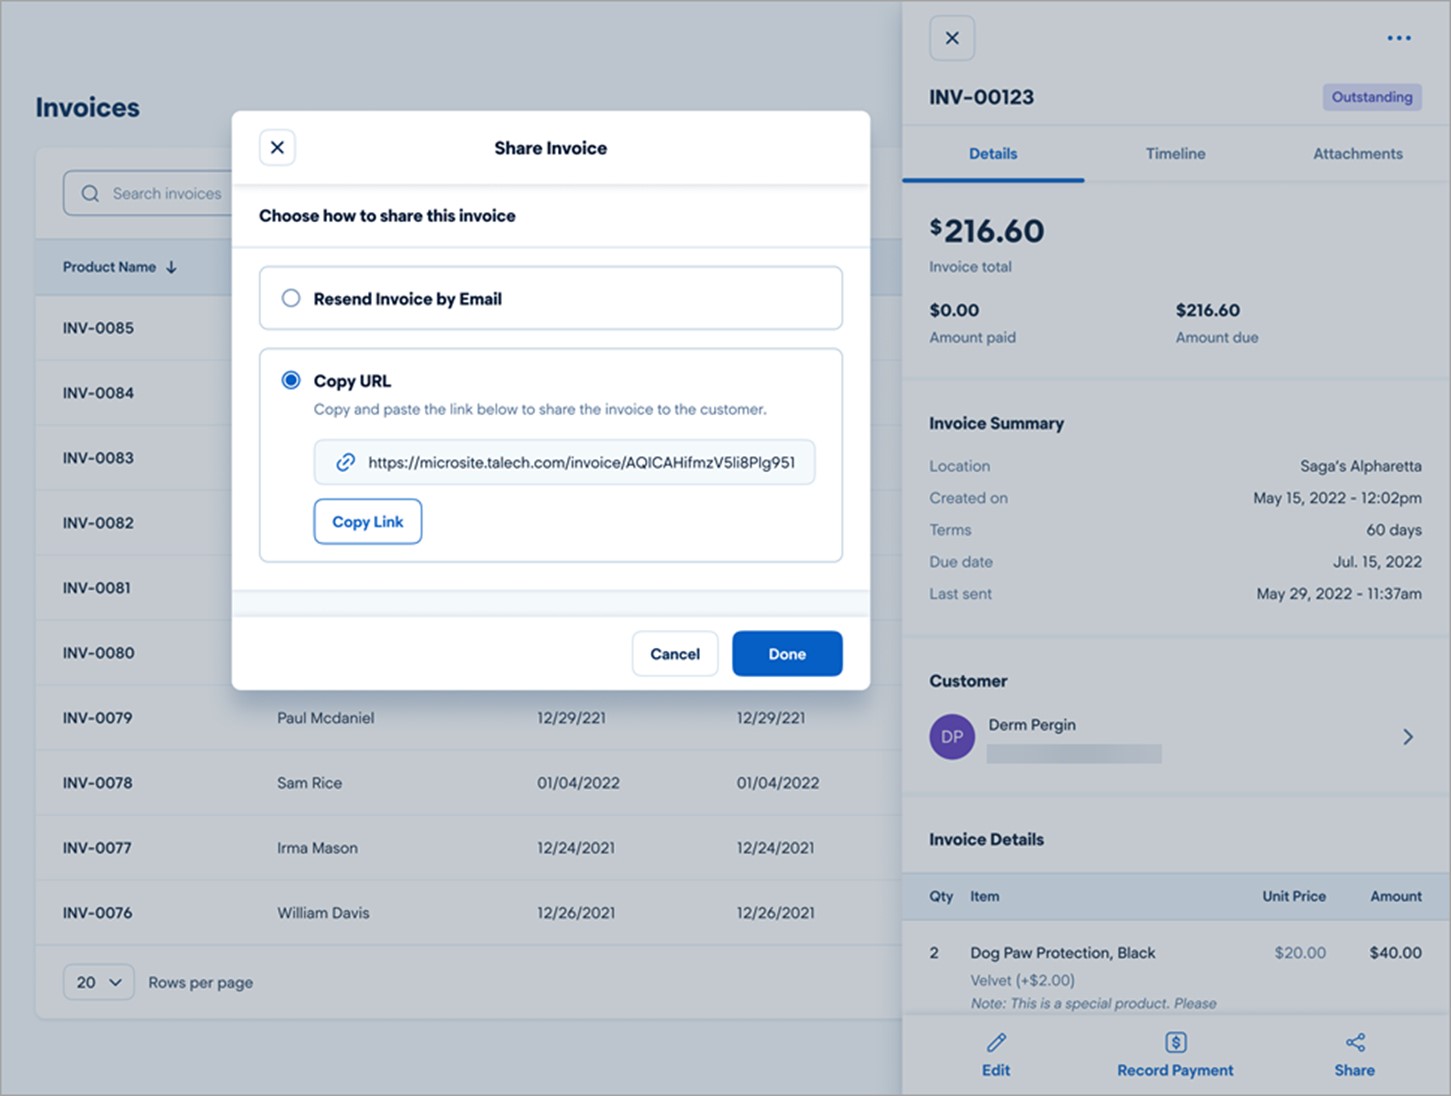
Task: Click the Outstanding status badge
Action: pos(1372,97)
